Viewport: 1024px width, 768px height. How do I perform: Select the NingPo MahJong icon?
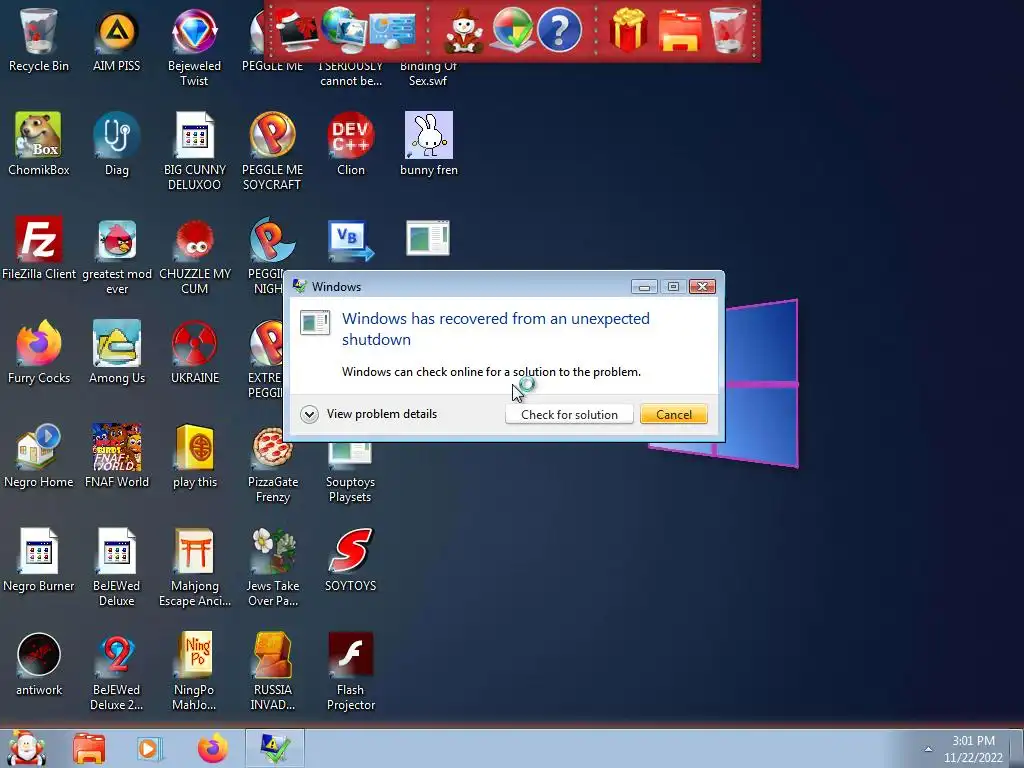point(195,671)
